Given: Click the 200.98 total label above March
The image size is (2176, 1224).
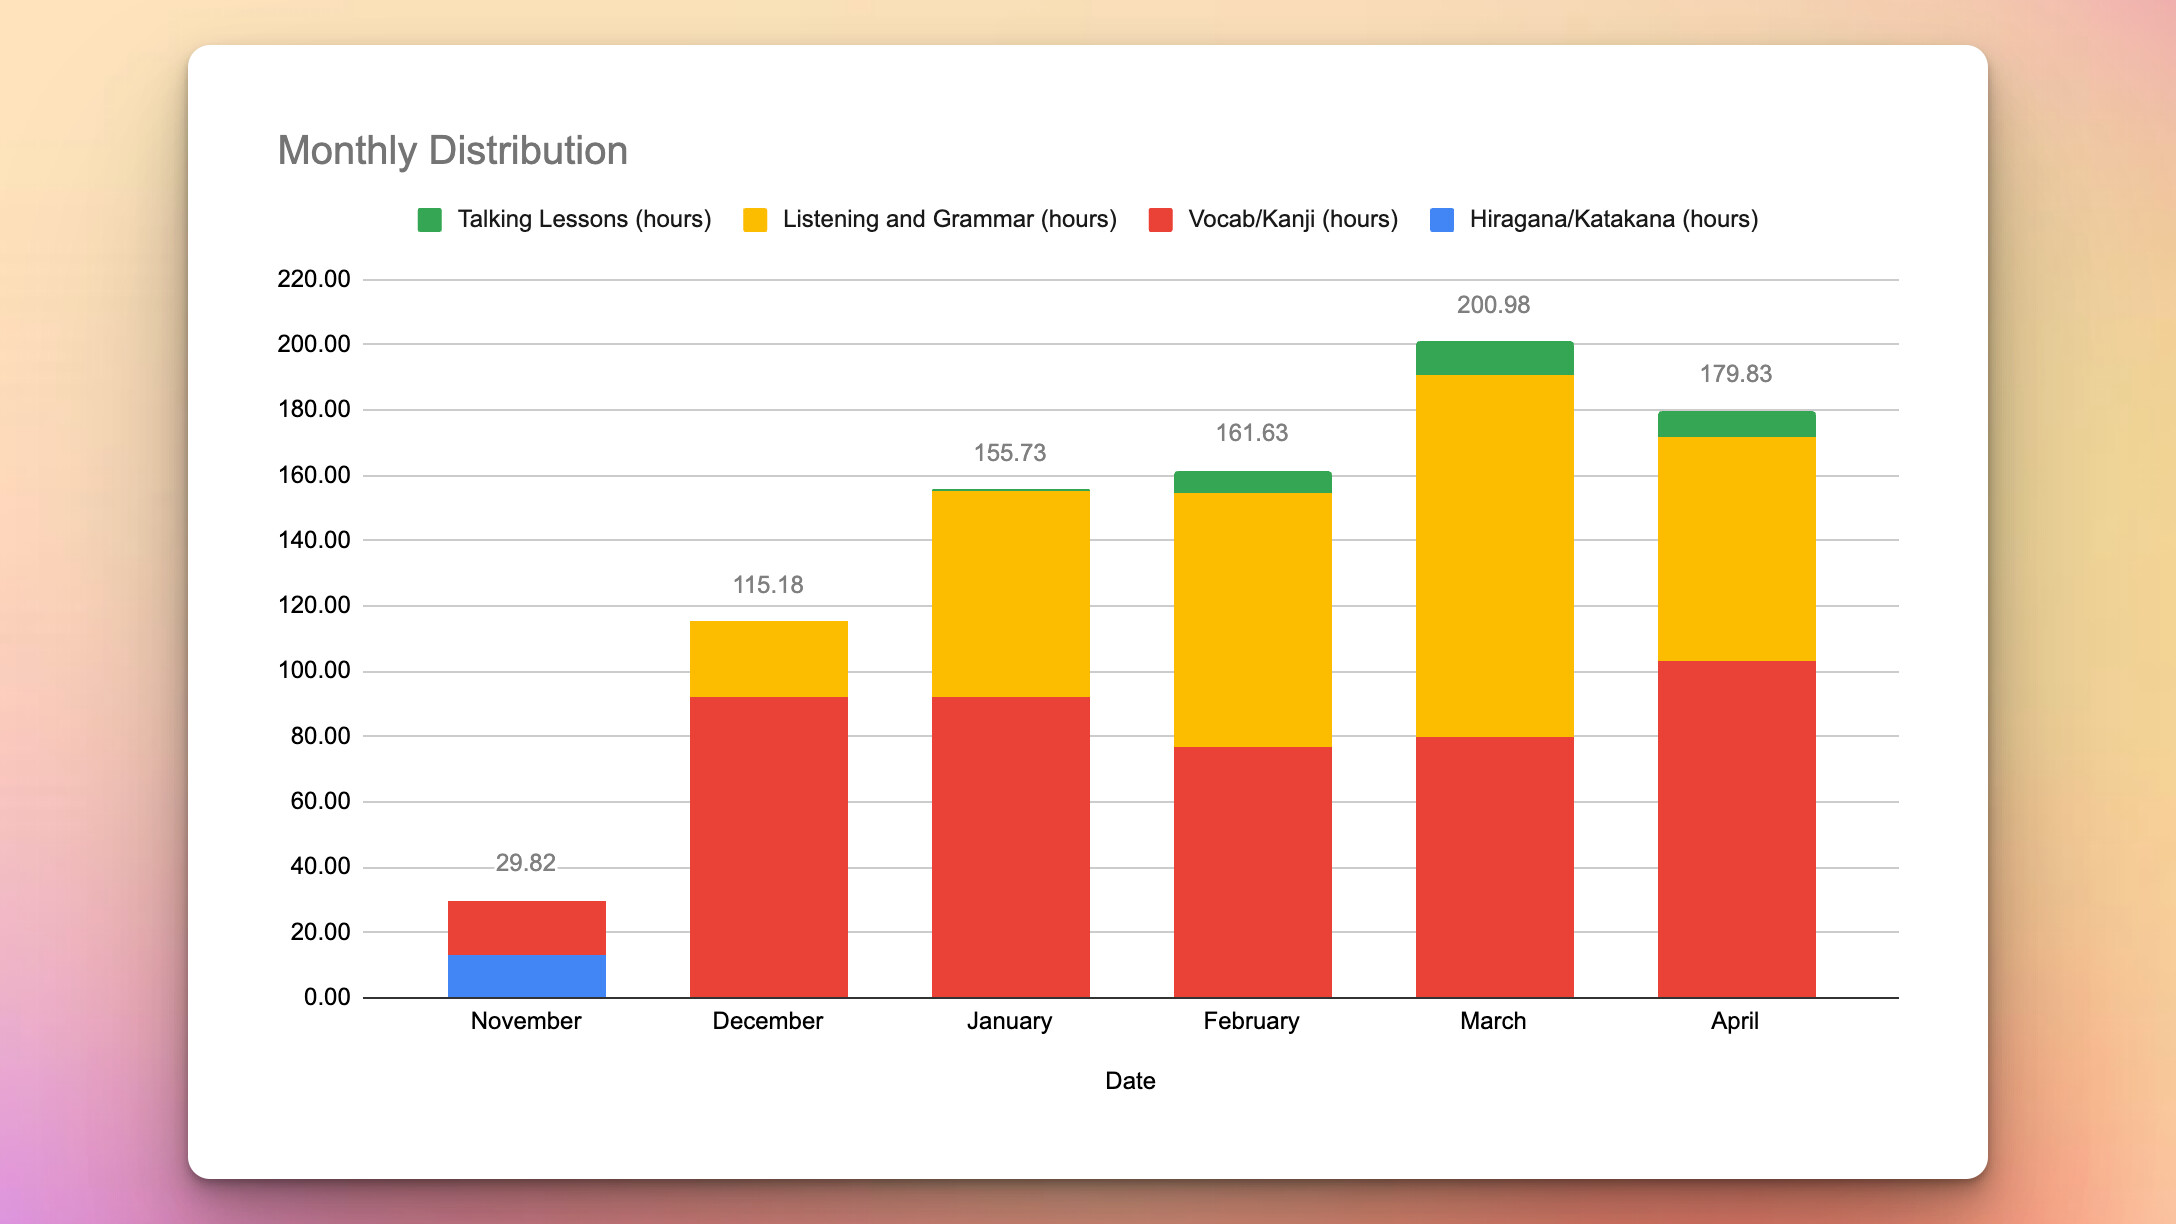Looking at the screenshot, I should coord(1493,305).
